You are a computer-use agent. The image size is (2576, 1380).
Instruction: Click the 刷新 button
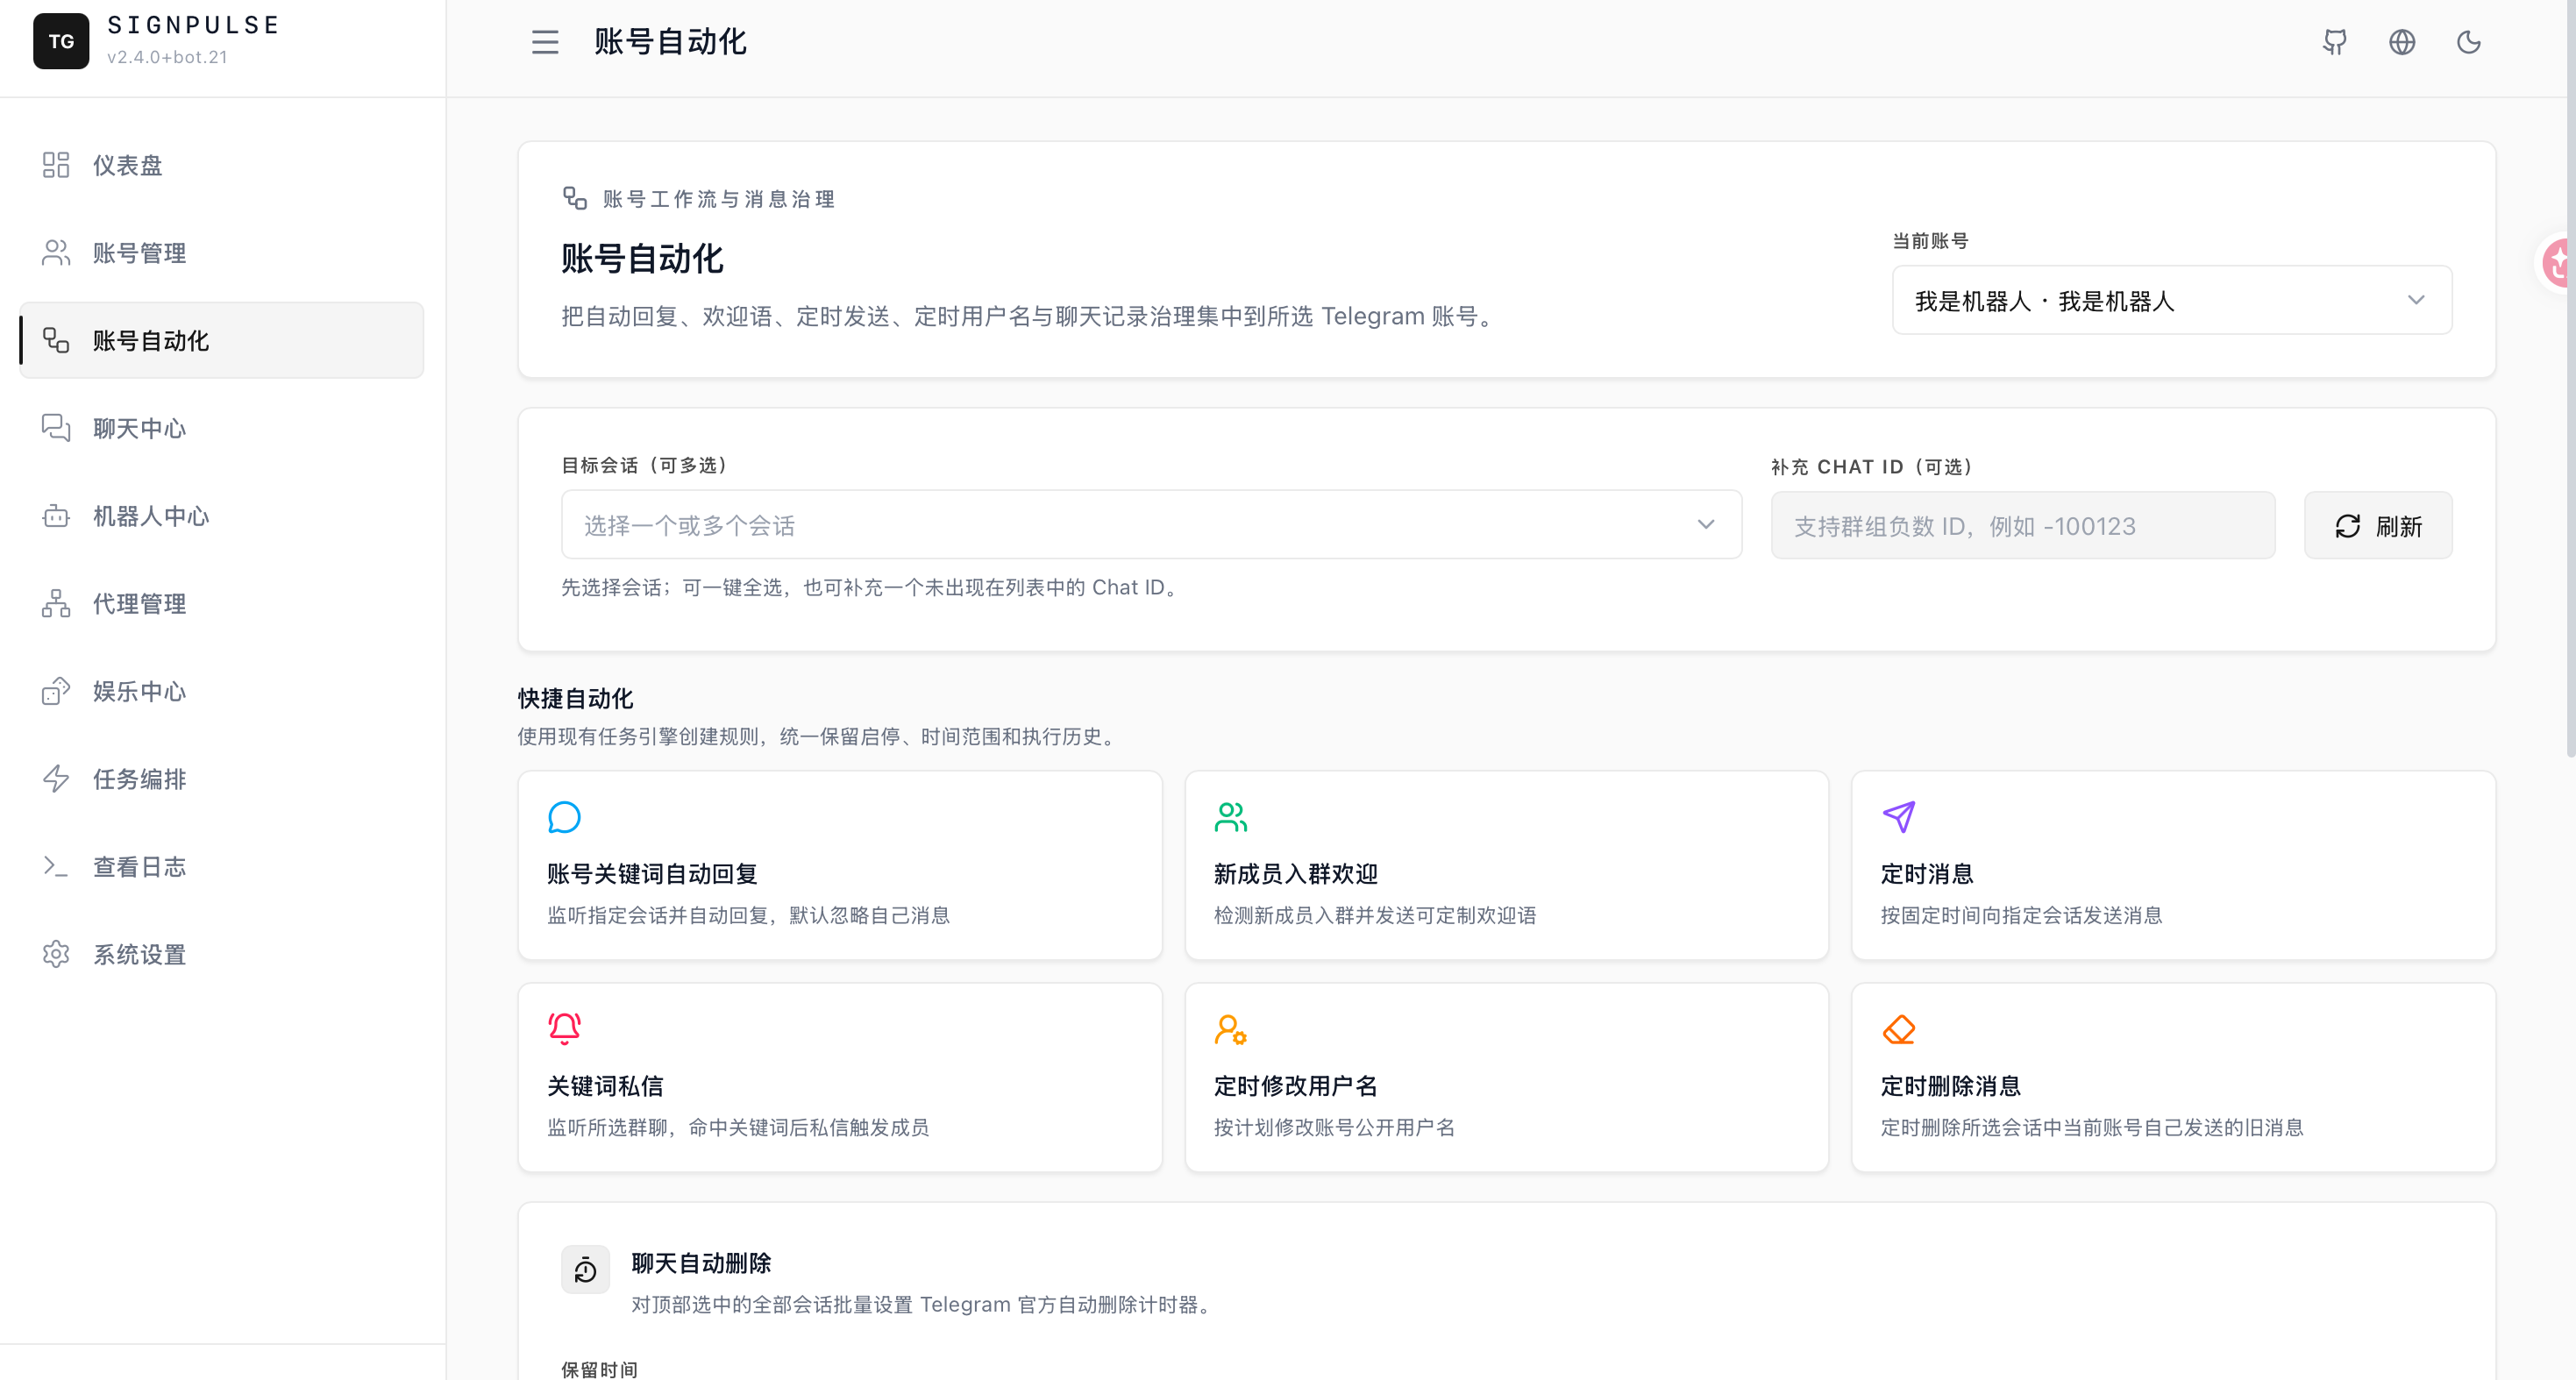[2378, 525]
